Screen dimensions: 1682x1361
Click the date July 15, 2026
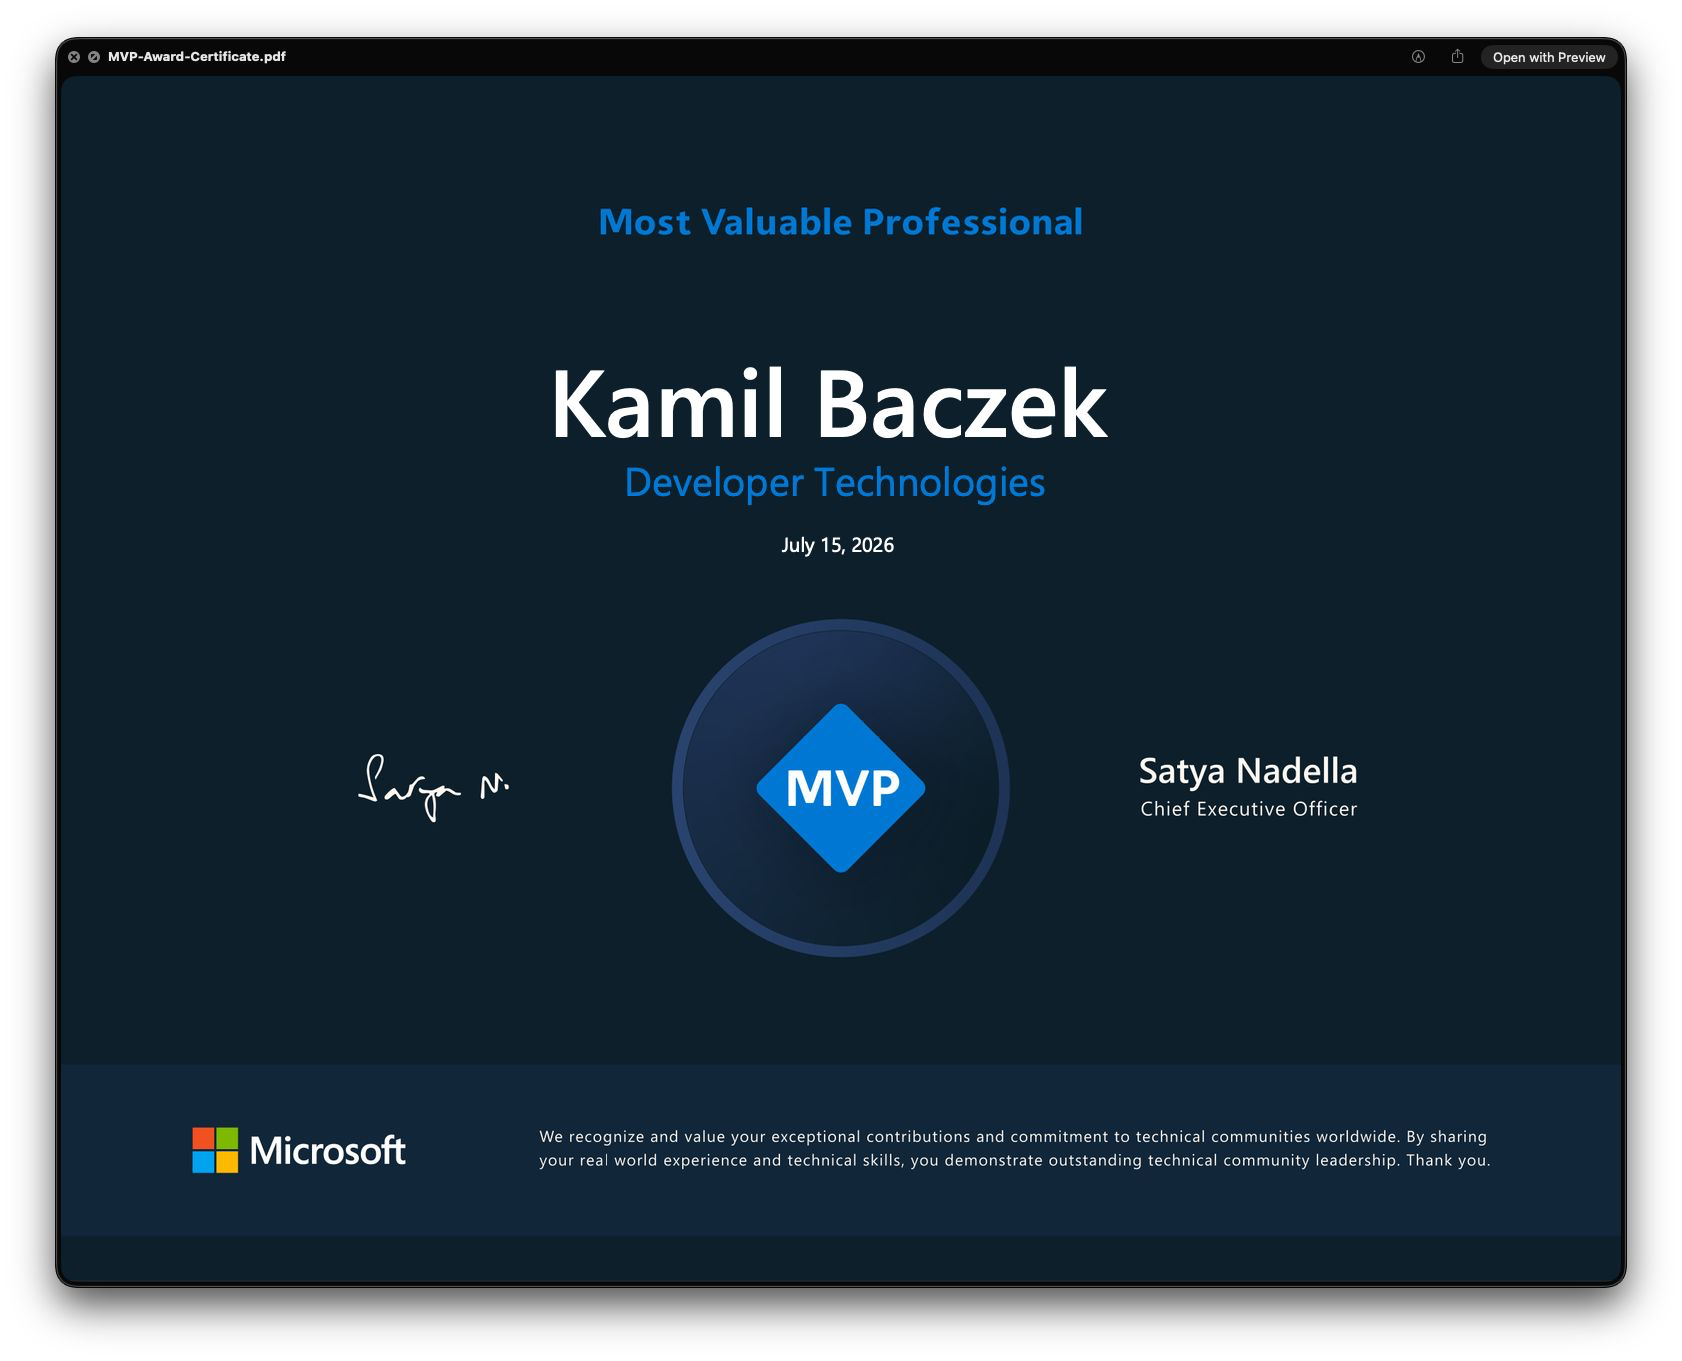point(838,545)
